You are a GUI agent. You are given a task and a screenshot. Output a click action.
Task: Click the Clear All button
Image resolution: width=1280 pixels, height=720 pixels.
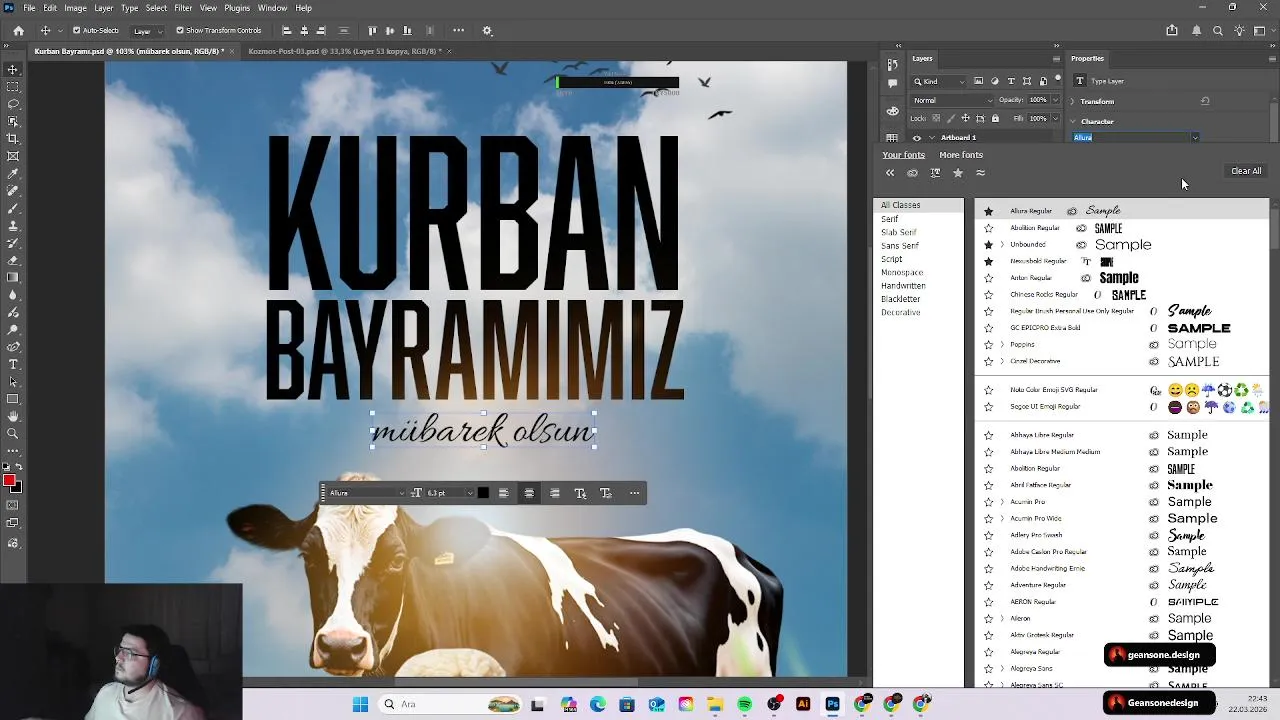pos(1246,171)
